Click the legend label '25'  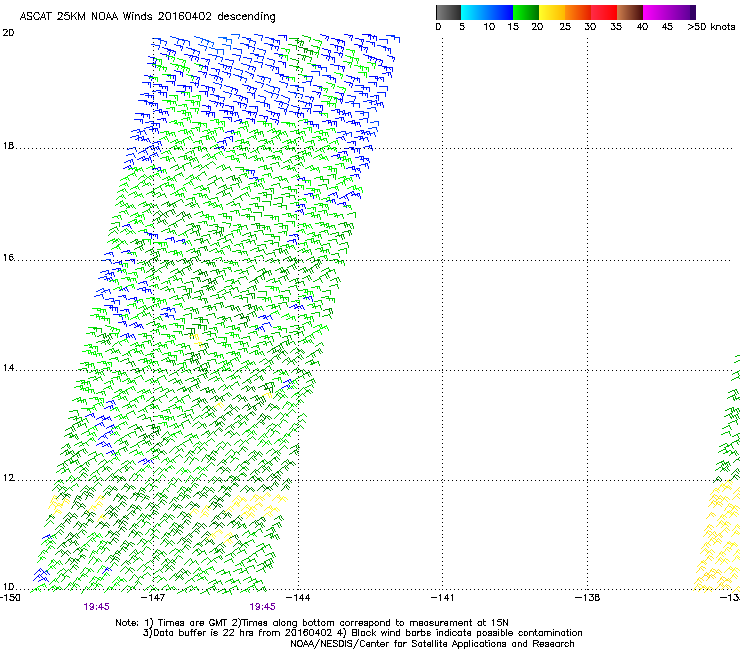click(564, 27)
